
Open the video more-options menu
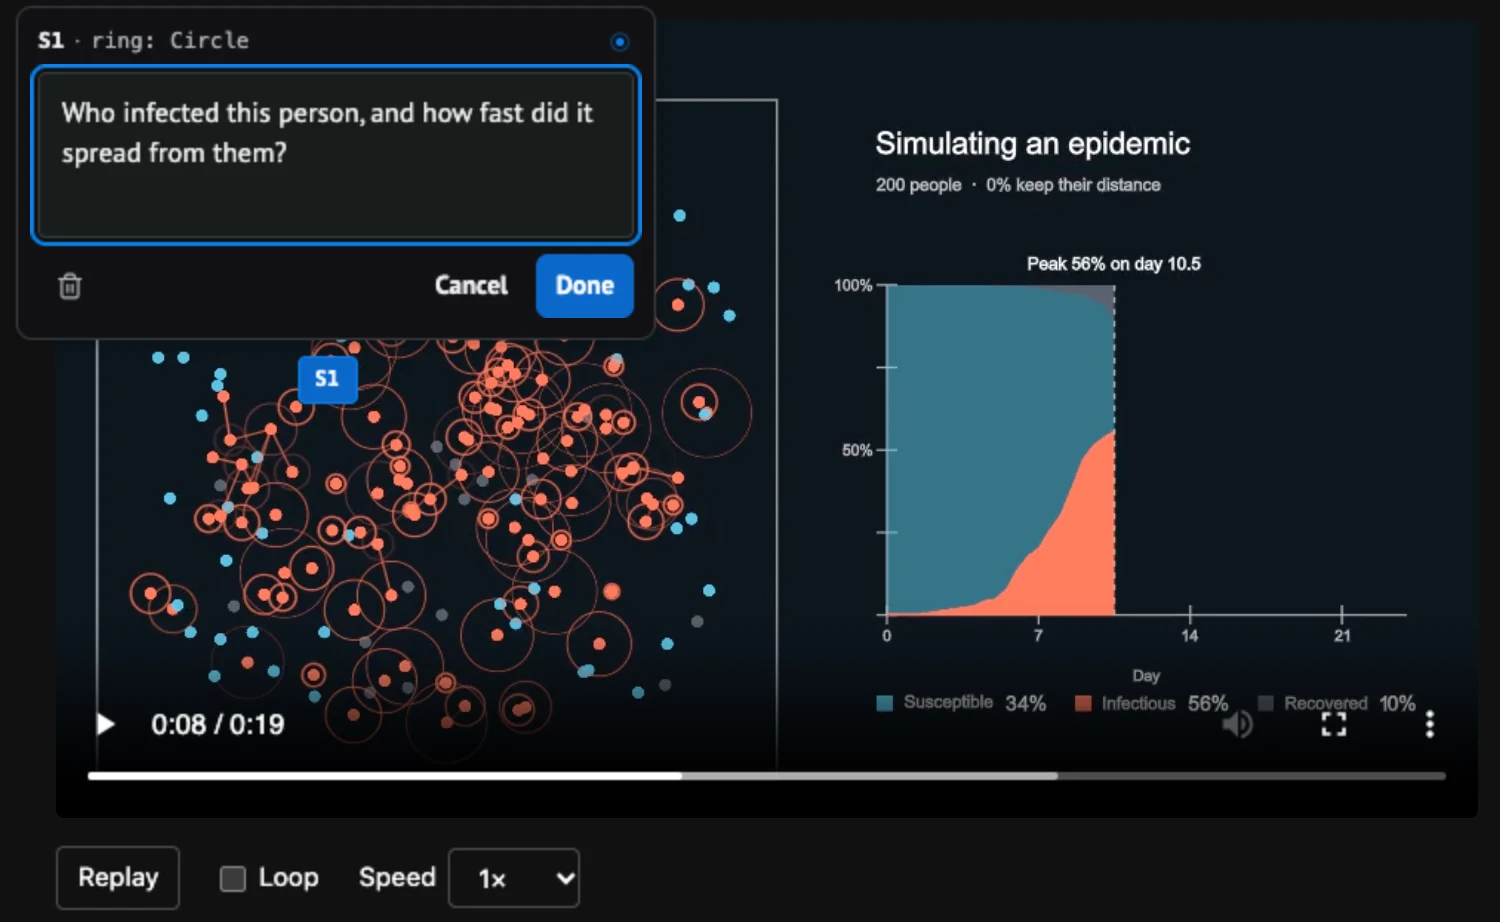(1430, 724)
